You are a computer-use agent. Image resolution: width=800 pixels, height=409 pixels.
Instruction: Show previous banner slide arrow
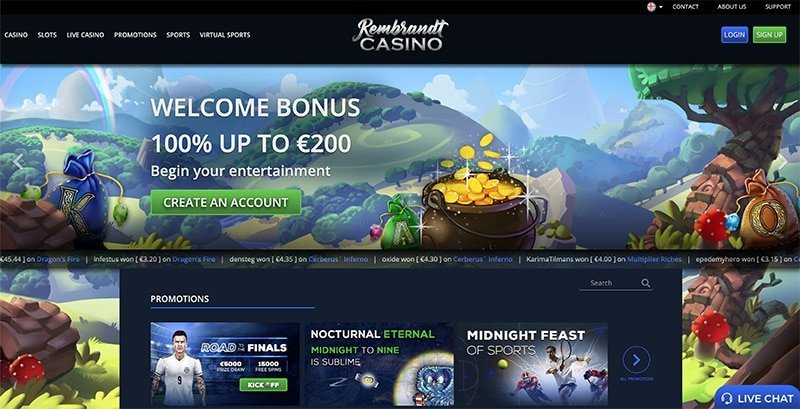(x=18, y=162)
